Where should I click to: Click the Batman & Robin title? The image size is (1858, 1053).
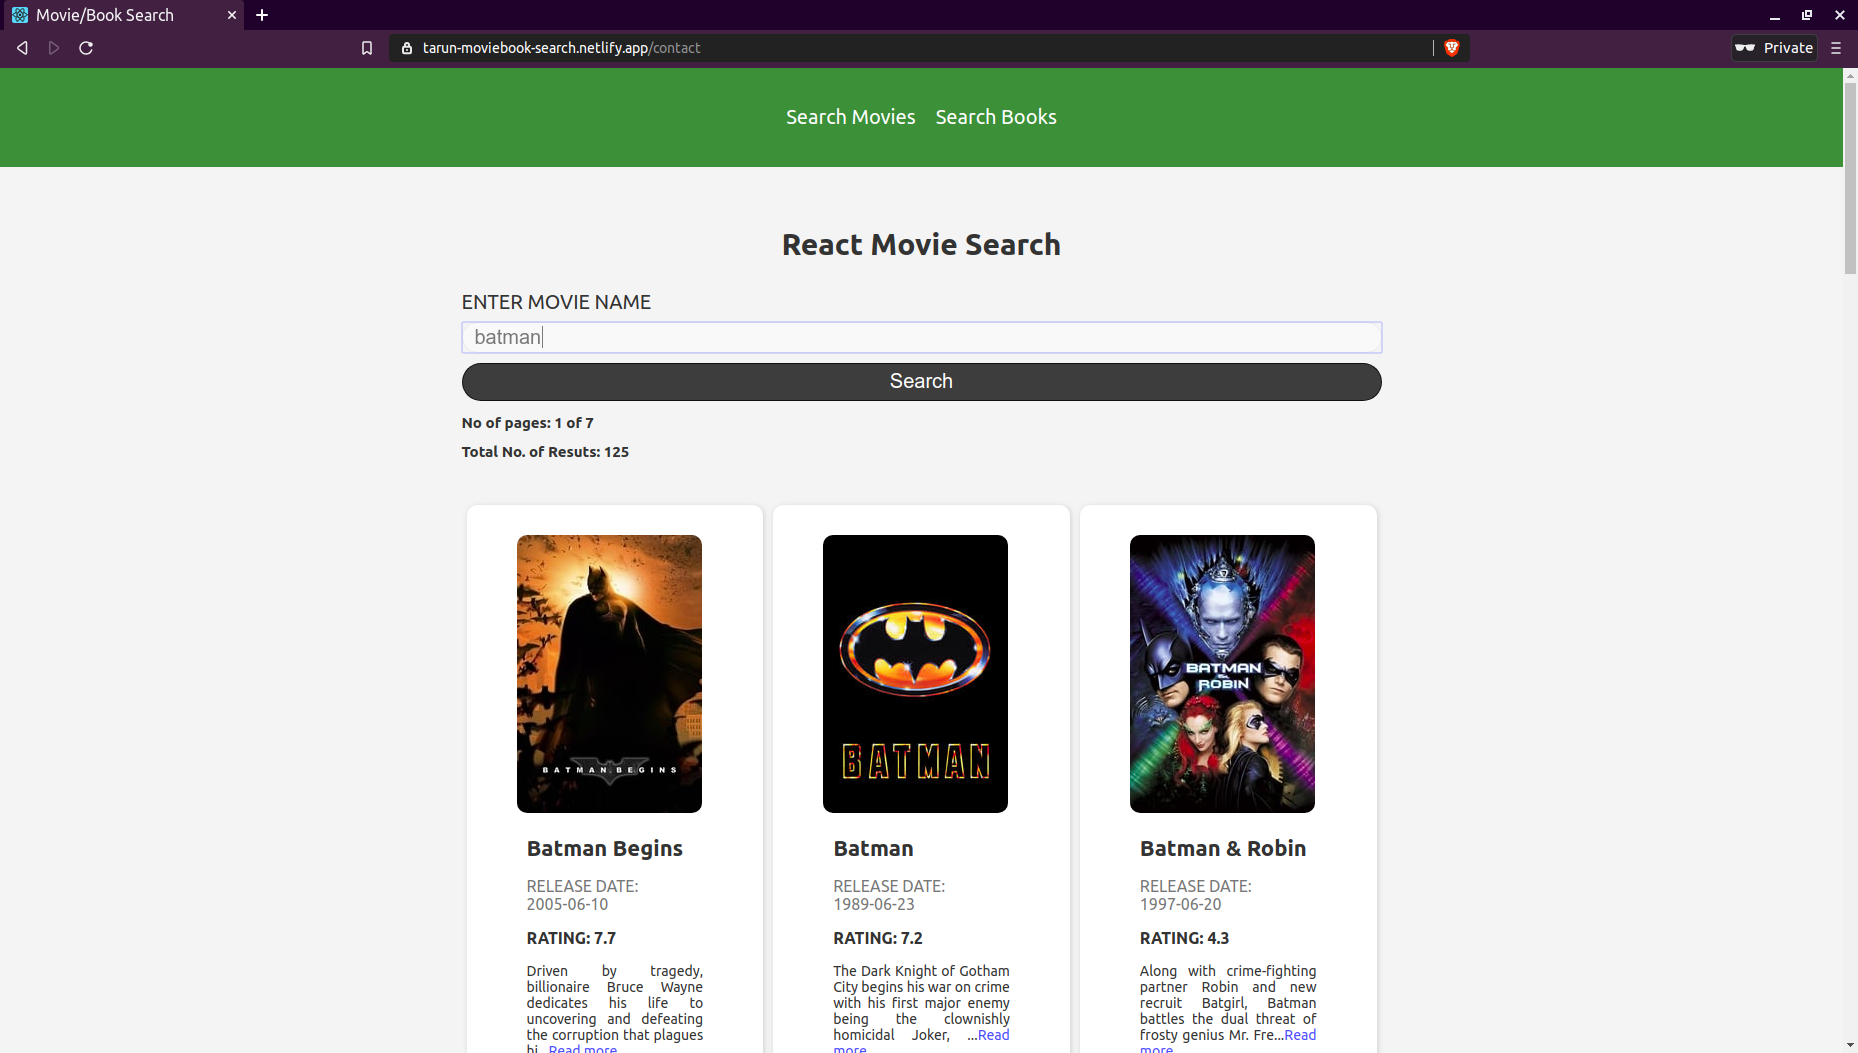pyautogui.click(x=1222, y=848)
